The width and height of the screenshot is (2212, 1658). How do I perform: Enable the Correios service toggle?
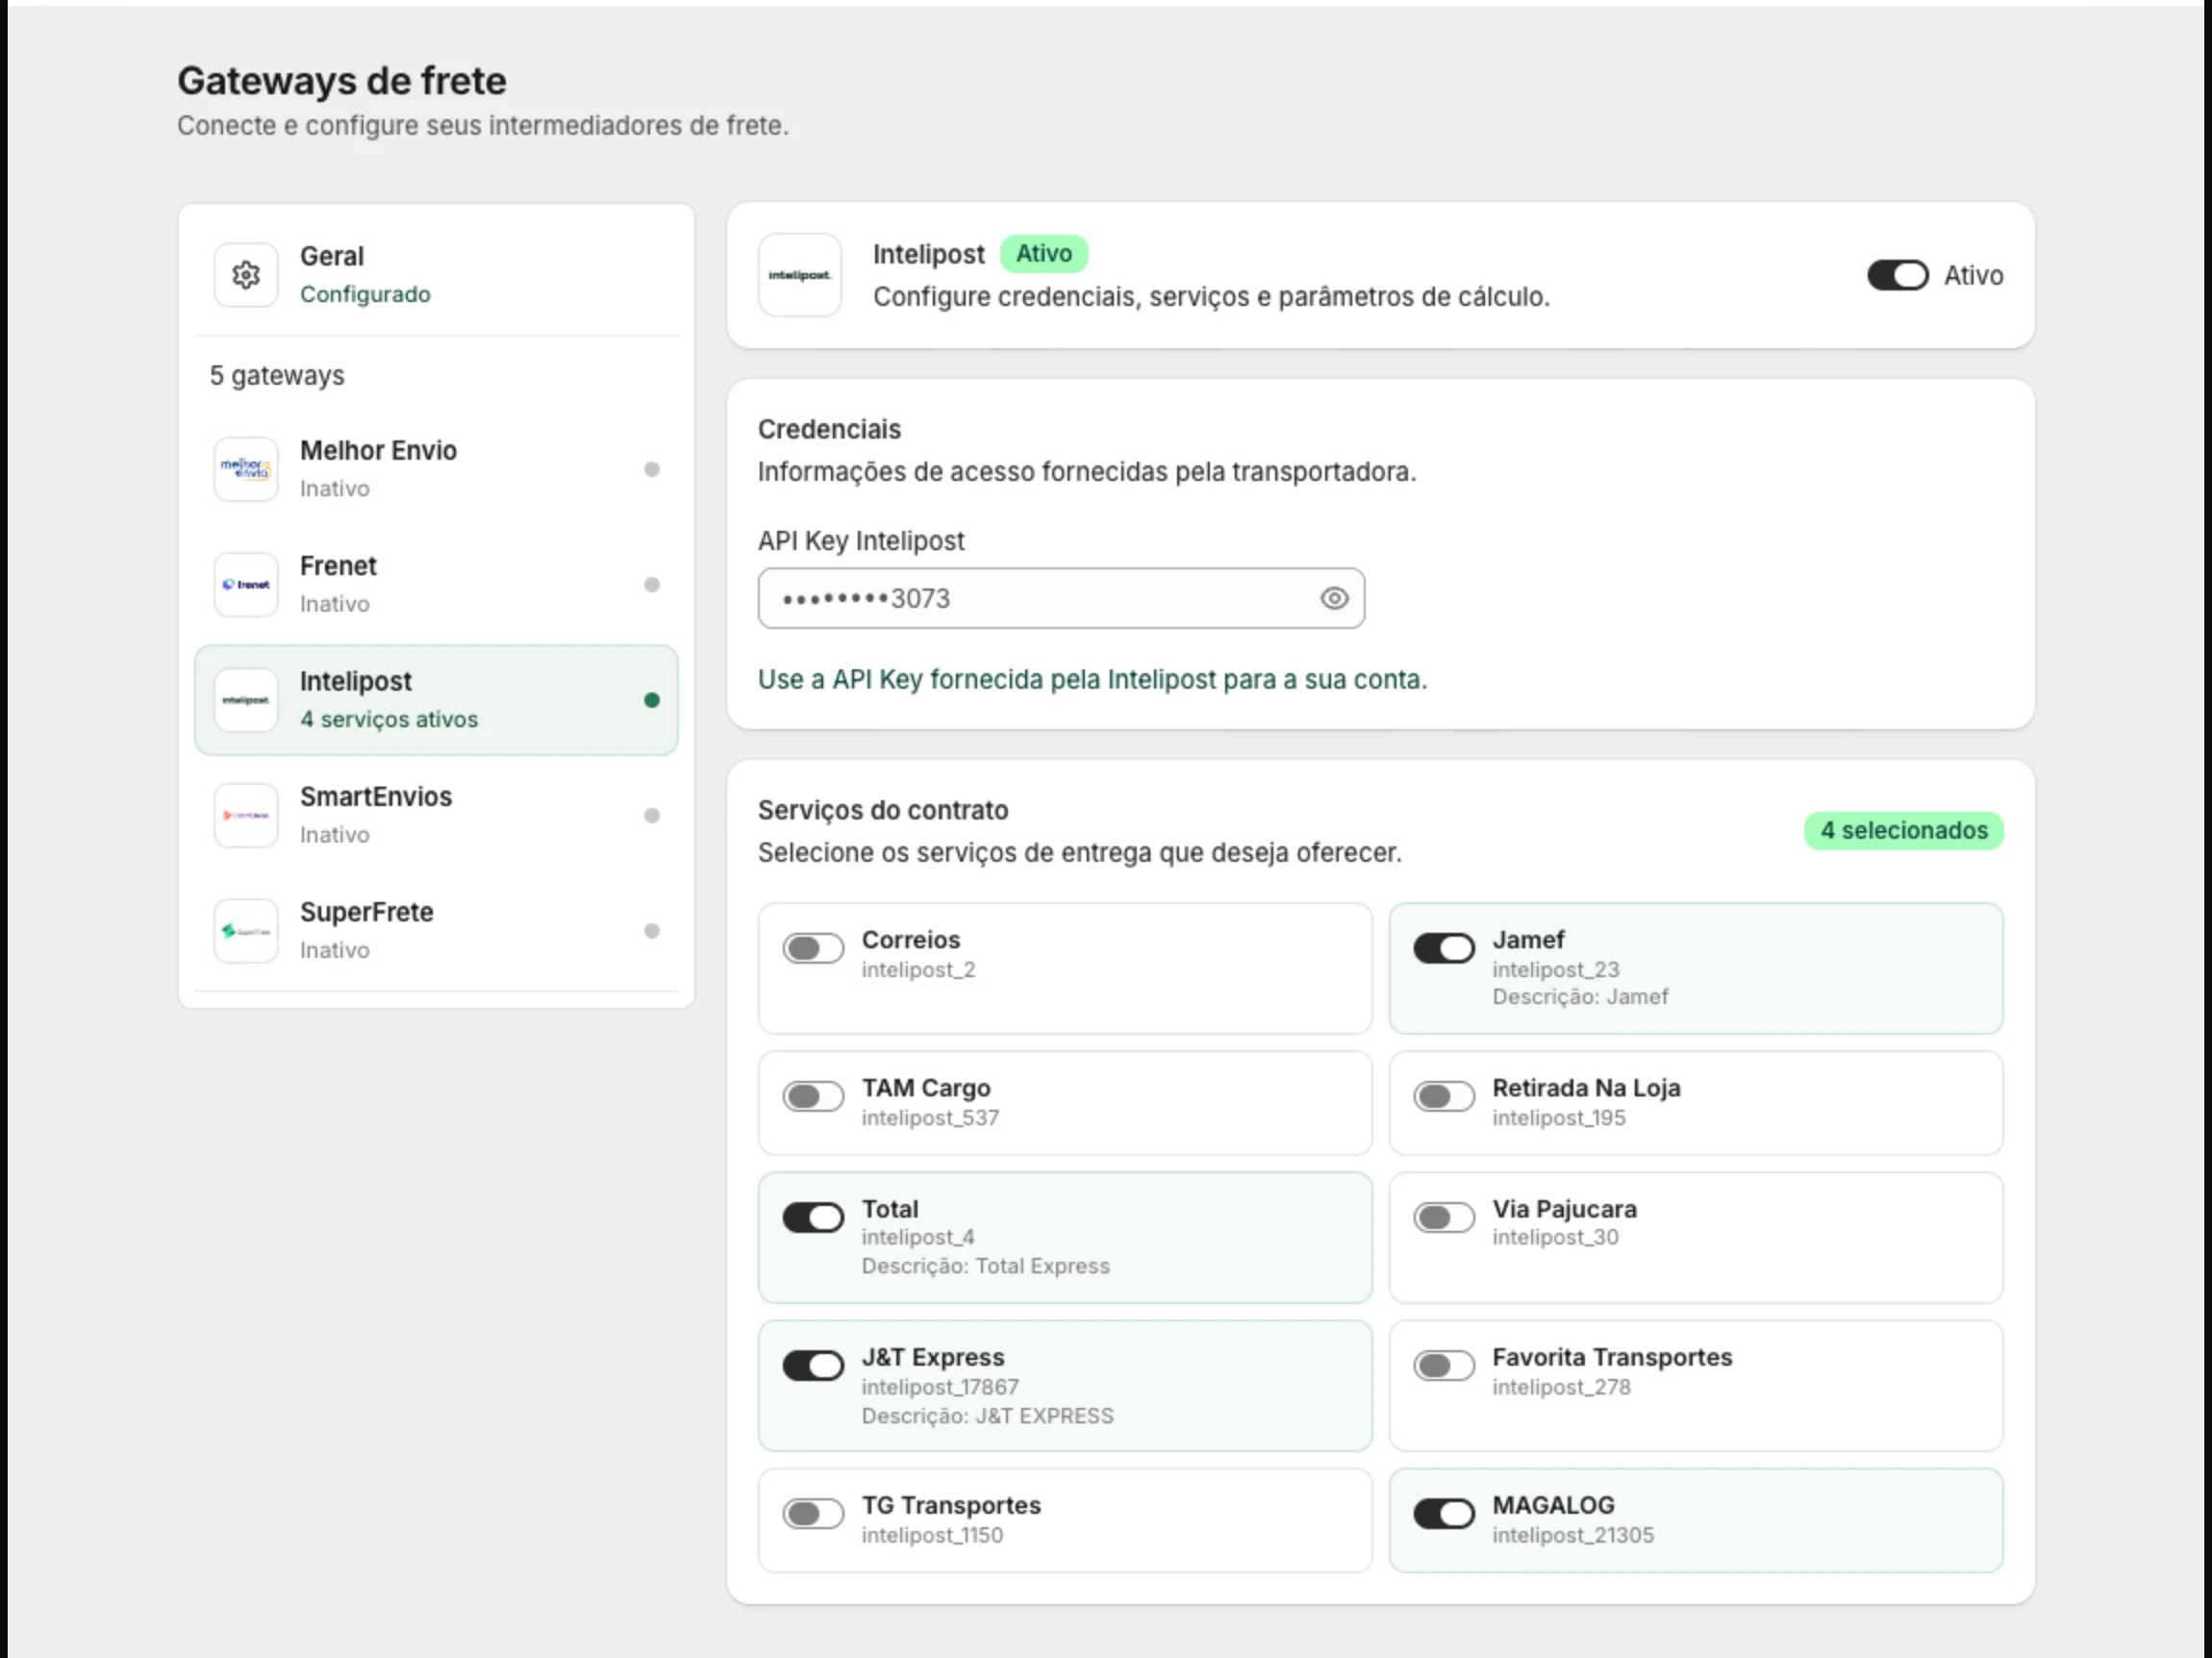click(x=813, y=948)
